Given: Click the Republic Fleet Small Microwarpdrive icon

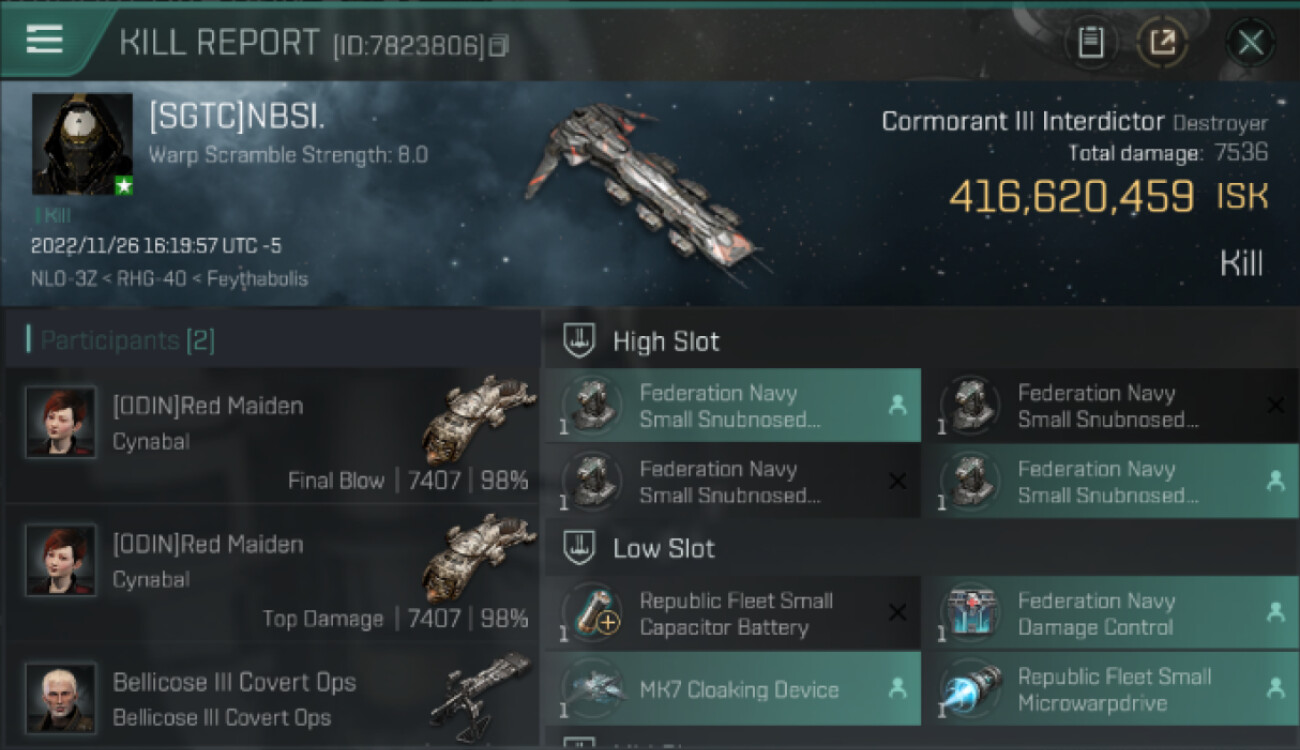Looking at the screenshot, I should [x=971, y=689].
